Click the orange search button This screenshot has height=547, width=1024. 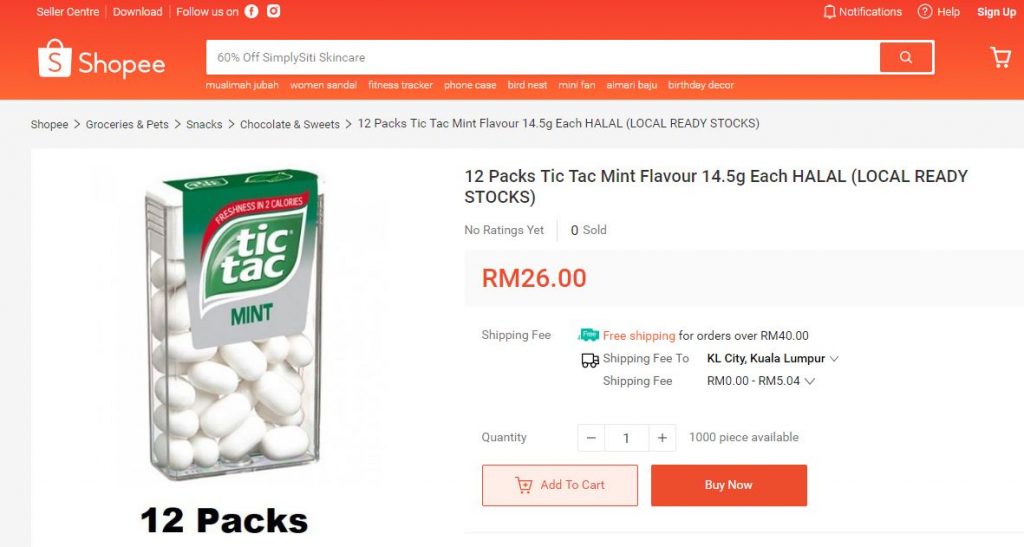pos(906,57)
